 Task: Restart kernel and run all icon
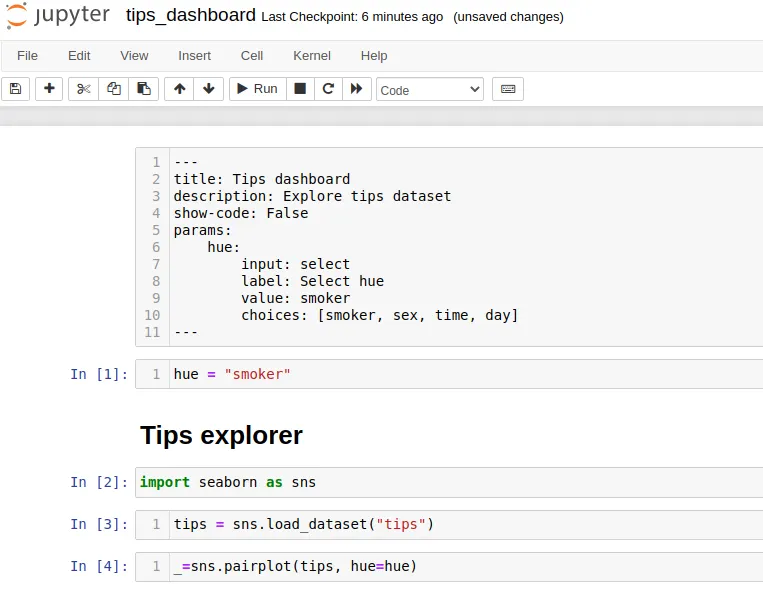point(356,89)
